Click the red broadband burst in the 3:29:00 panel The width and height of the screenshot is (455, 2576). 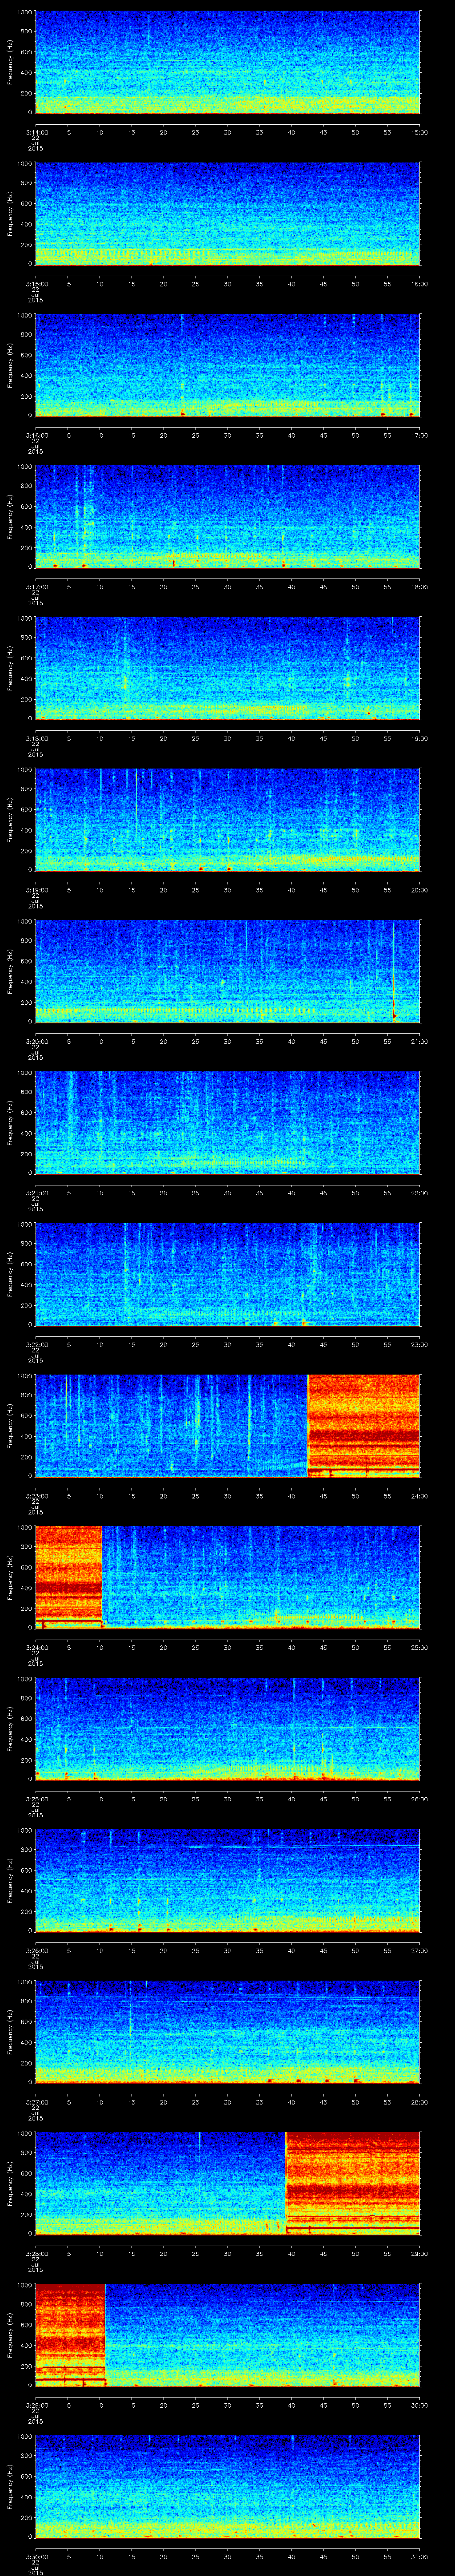coord(70,2335)
